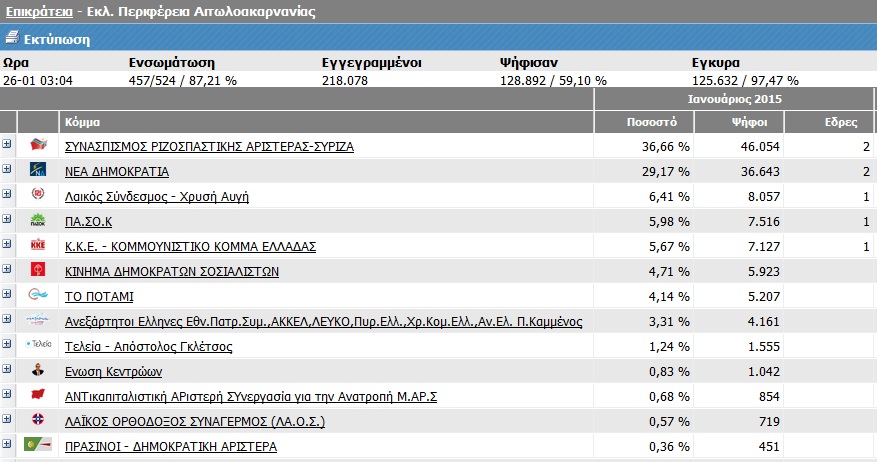
Task: Click the Χρυσή Αυγή party logo
Action: 38,194
